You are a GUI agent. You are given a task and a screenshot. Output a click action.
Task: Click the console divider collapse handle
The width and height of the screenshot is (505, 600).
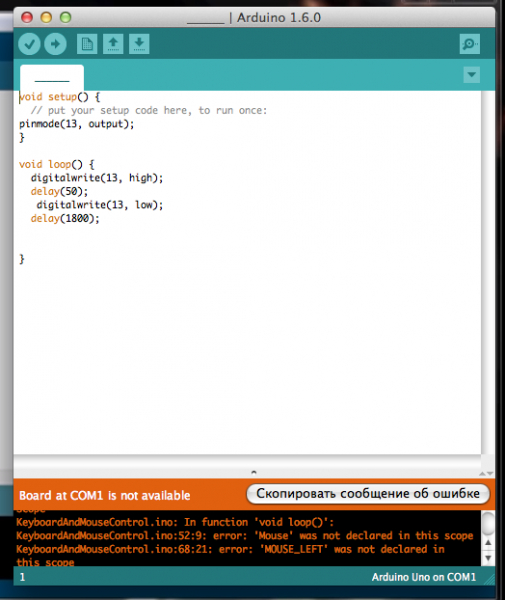tap(254, 472)
